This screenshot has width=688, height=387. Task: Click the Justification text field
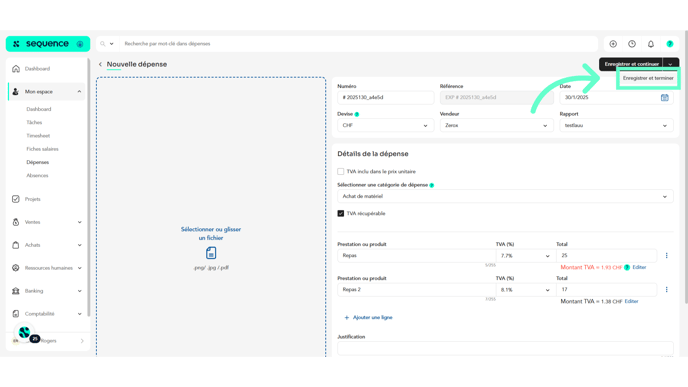[505, 348]
